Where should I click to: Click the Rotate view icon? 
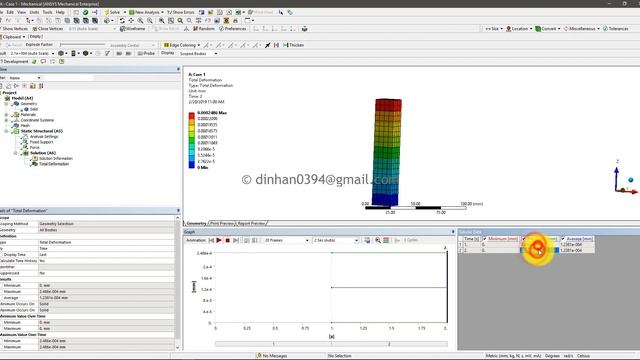[x=122, y=20]
